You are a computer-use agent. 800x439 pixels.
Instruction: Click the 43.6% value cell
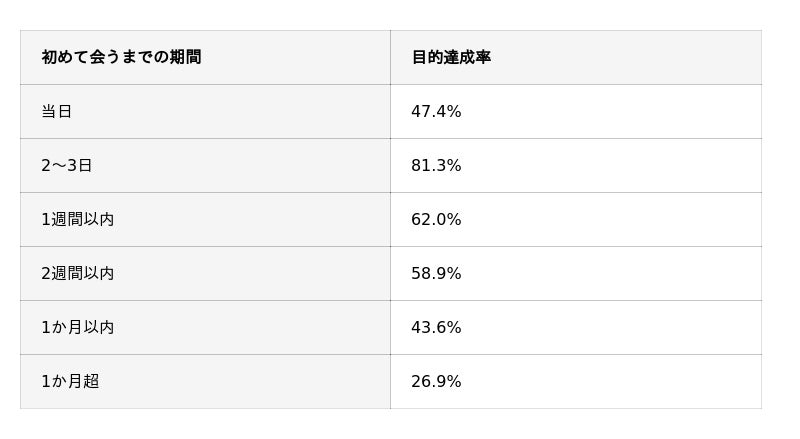pos(576,327)
